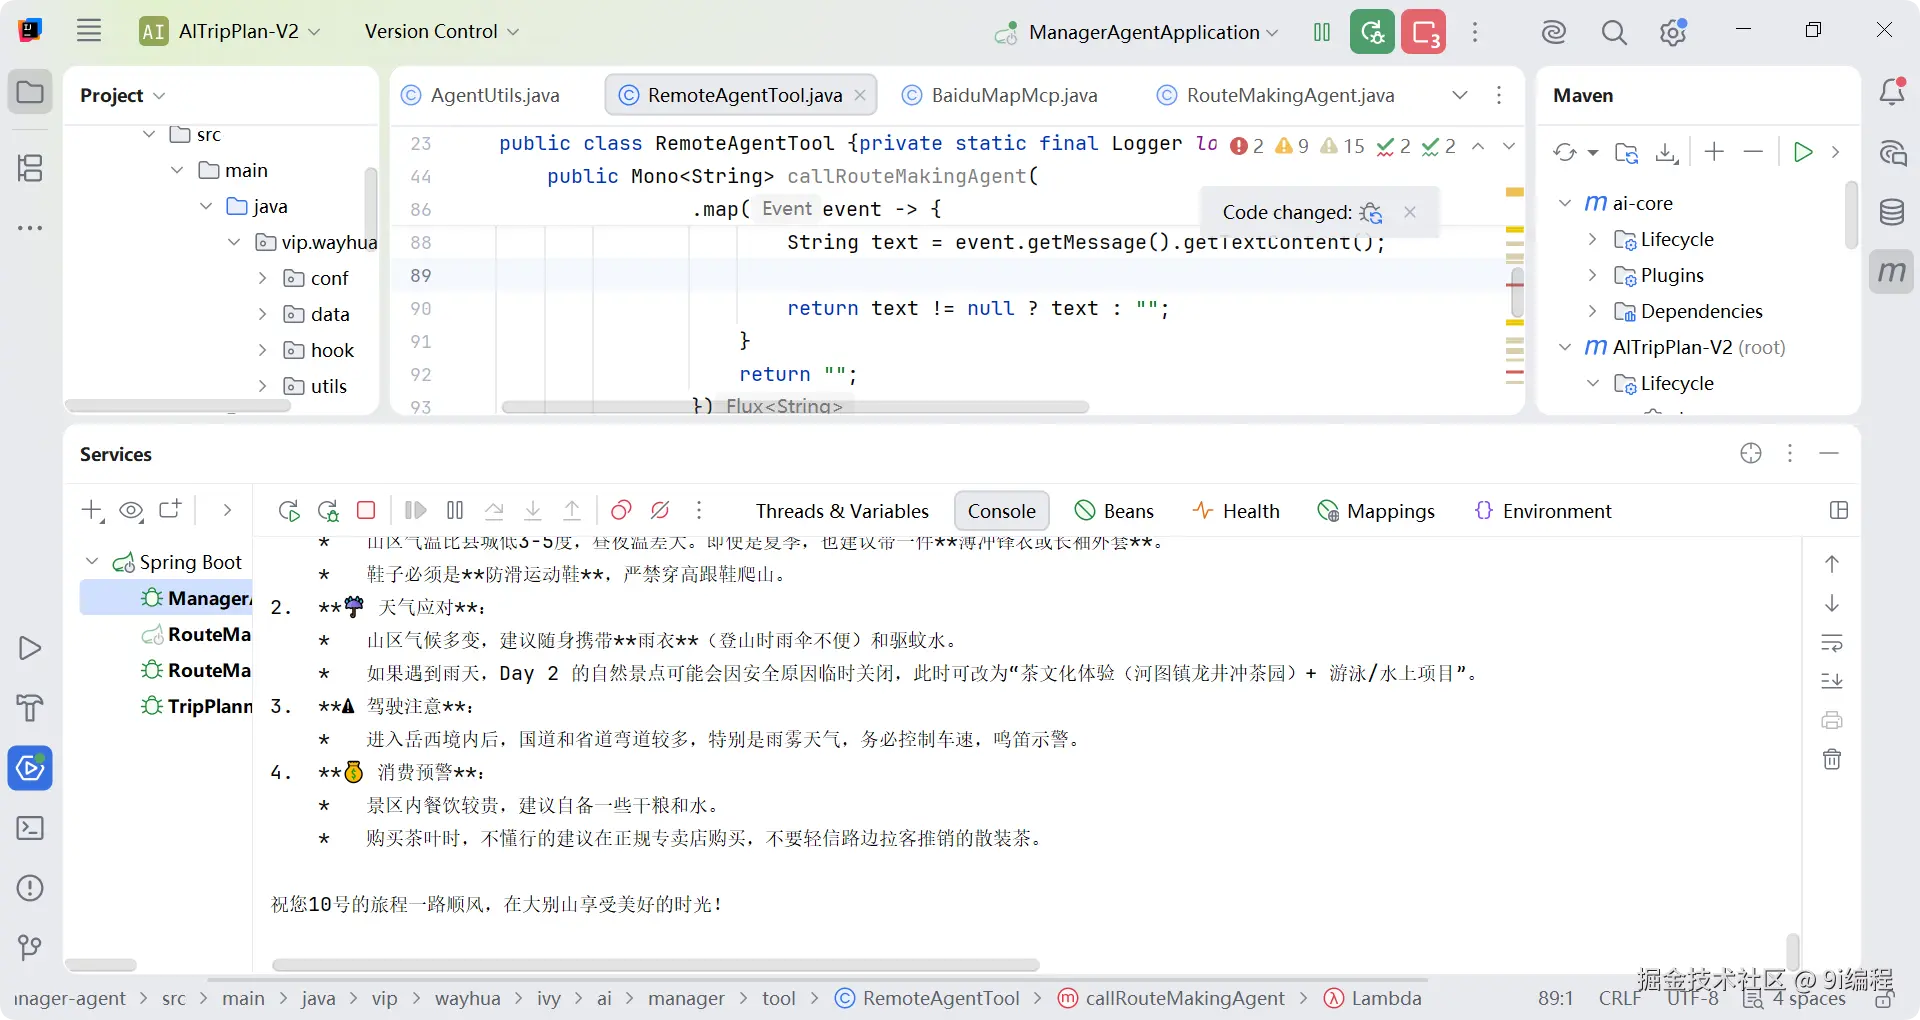Open Build hammer tool window

[30, 708]
